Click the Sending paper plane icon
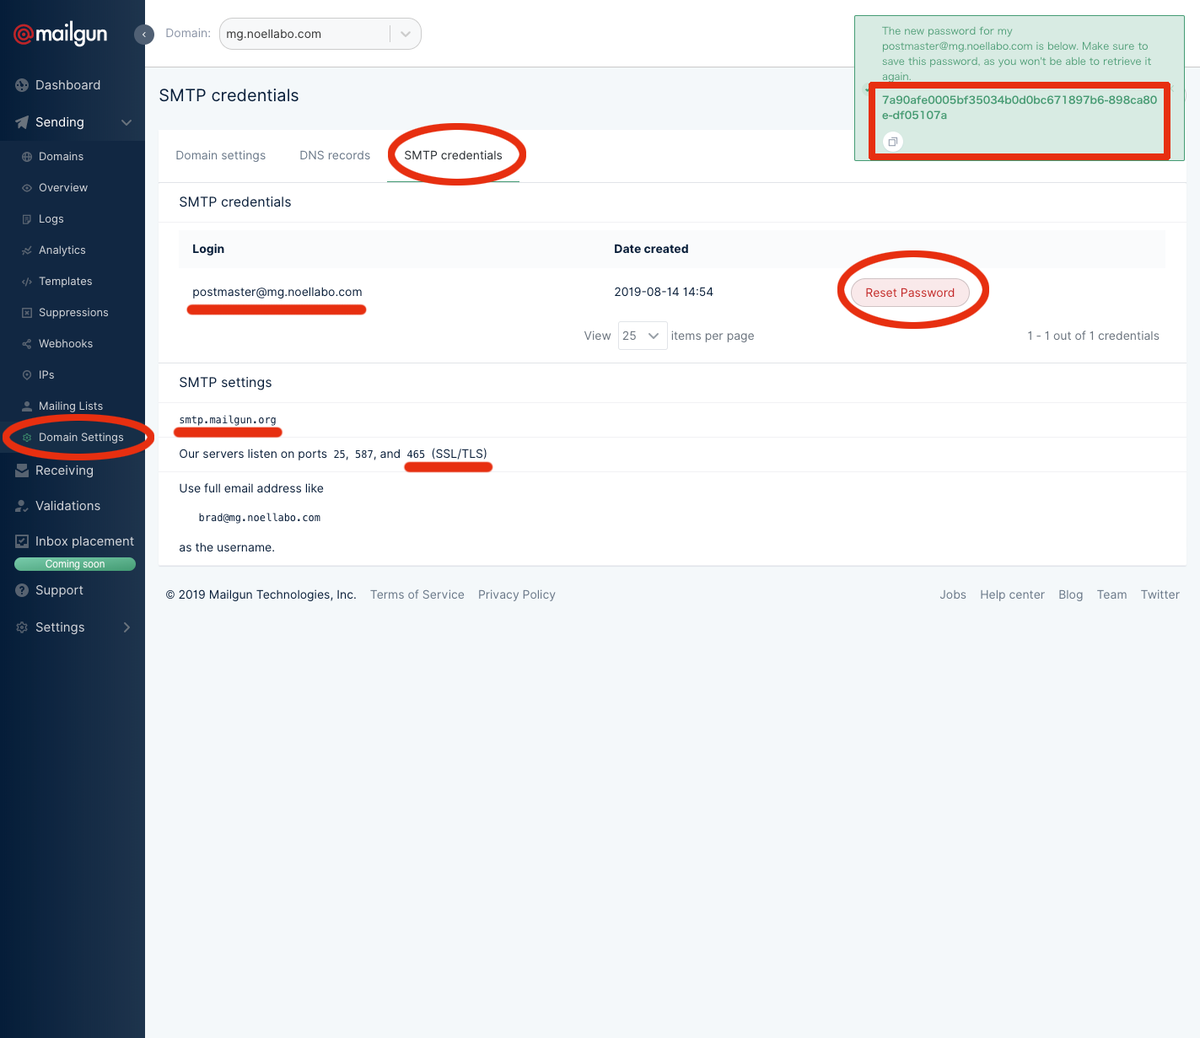Screen dimensions: 1200x1038 (x=22, y=122)
